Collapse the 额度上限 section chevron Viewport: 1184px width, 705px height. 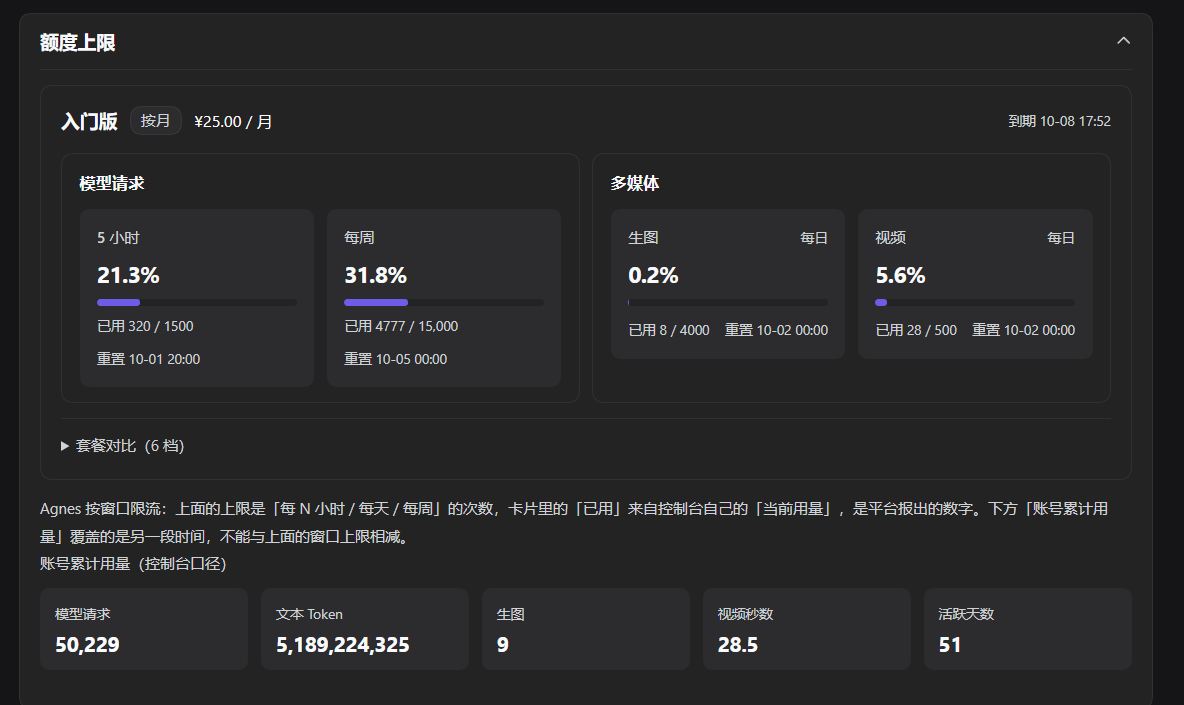(1123, 41)
